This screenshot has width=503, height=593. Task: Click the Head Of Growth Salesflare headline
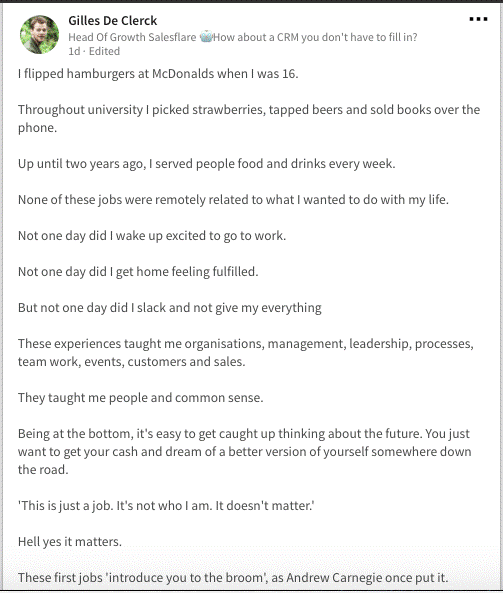[242, 37]
